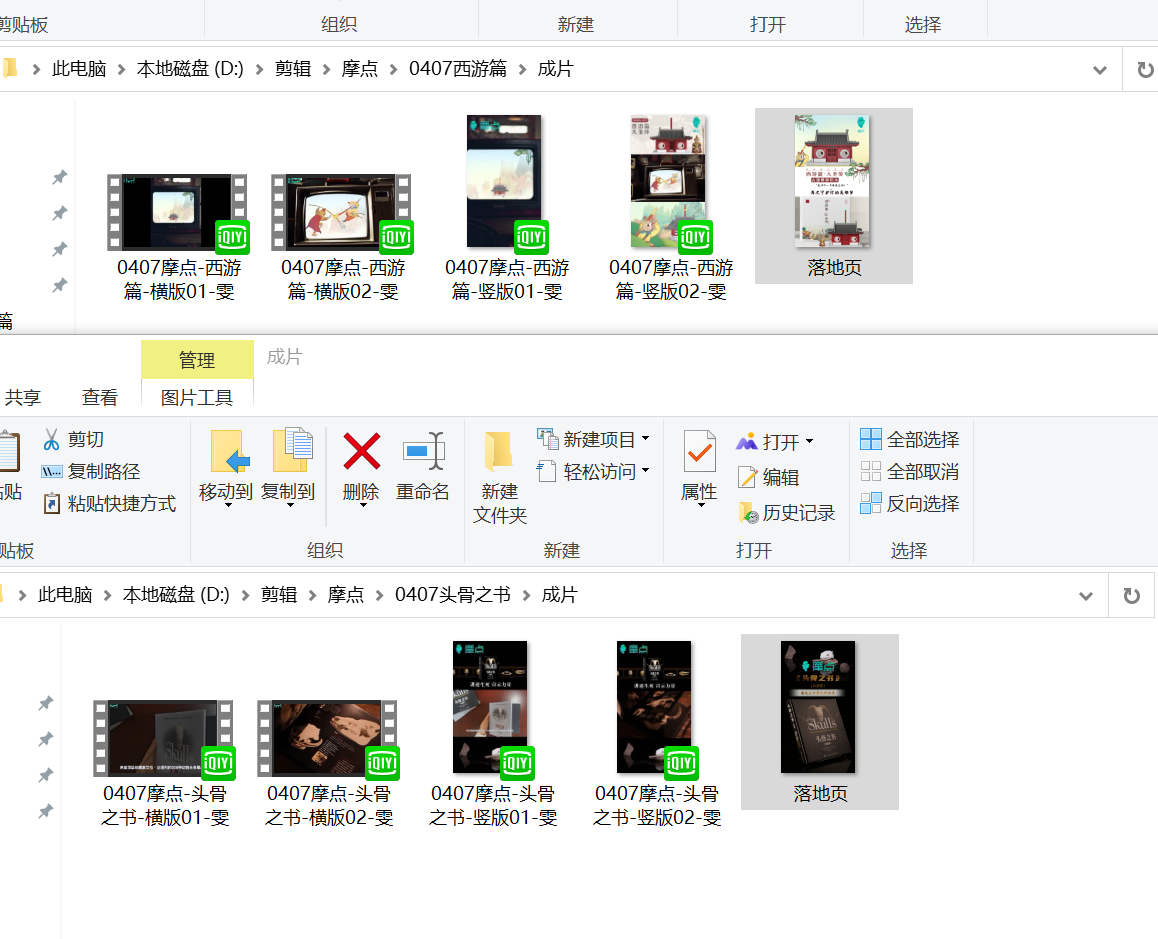Switch to the 管理 ribbon tab
The image size is (1158, 939).
tap(197, 360)
